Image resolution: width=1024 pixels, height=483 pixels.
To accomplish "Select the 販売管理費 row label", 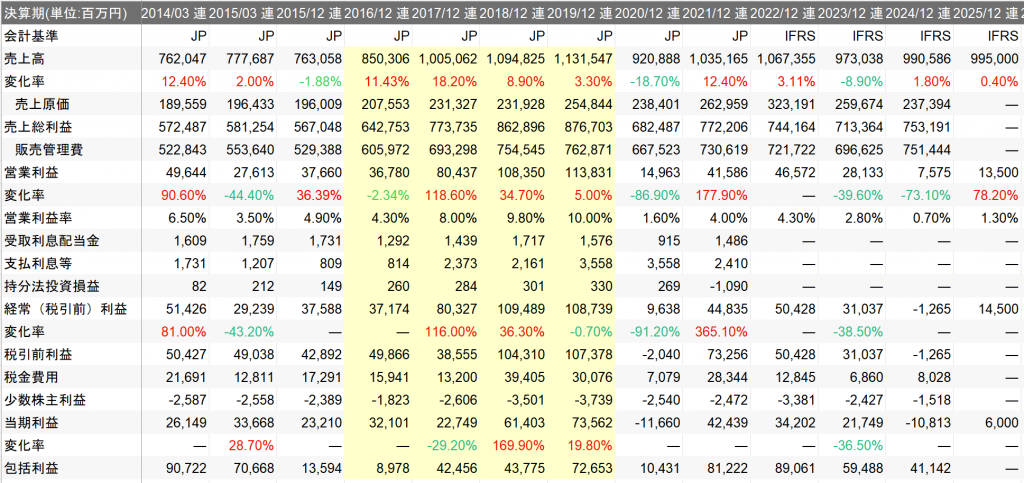I will (43, 148).
